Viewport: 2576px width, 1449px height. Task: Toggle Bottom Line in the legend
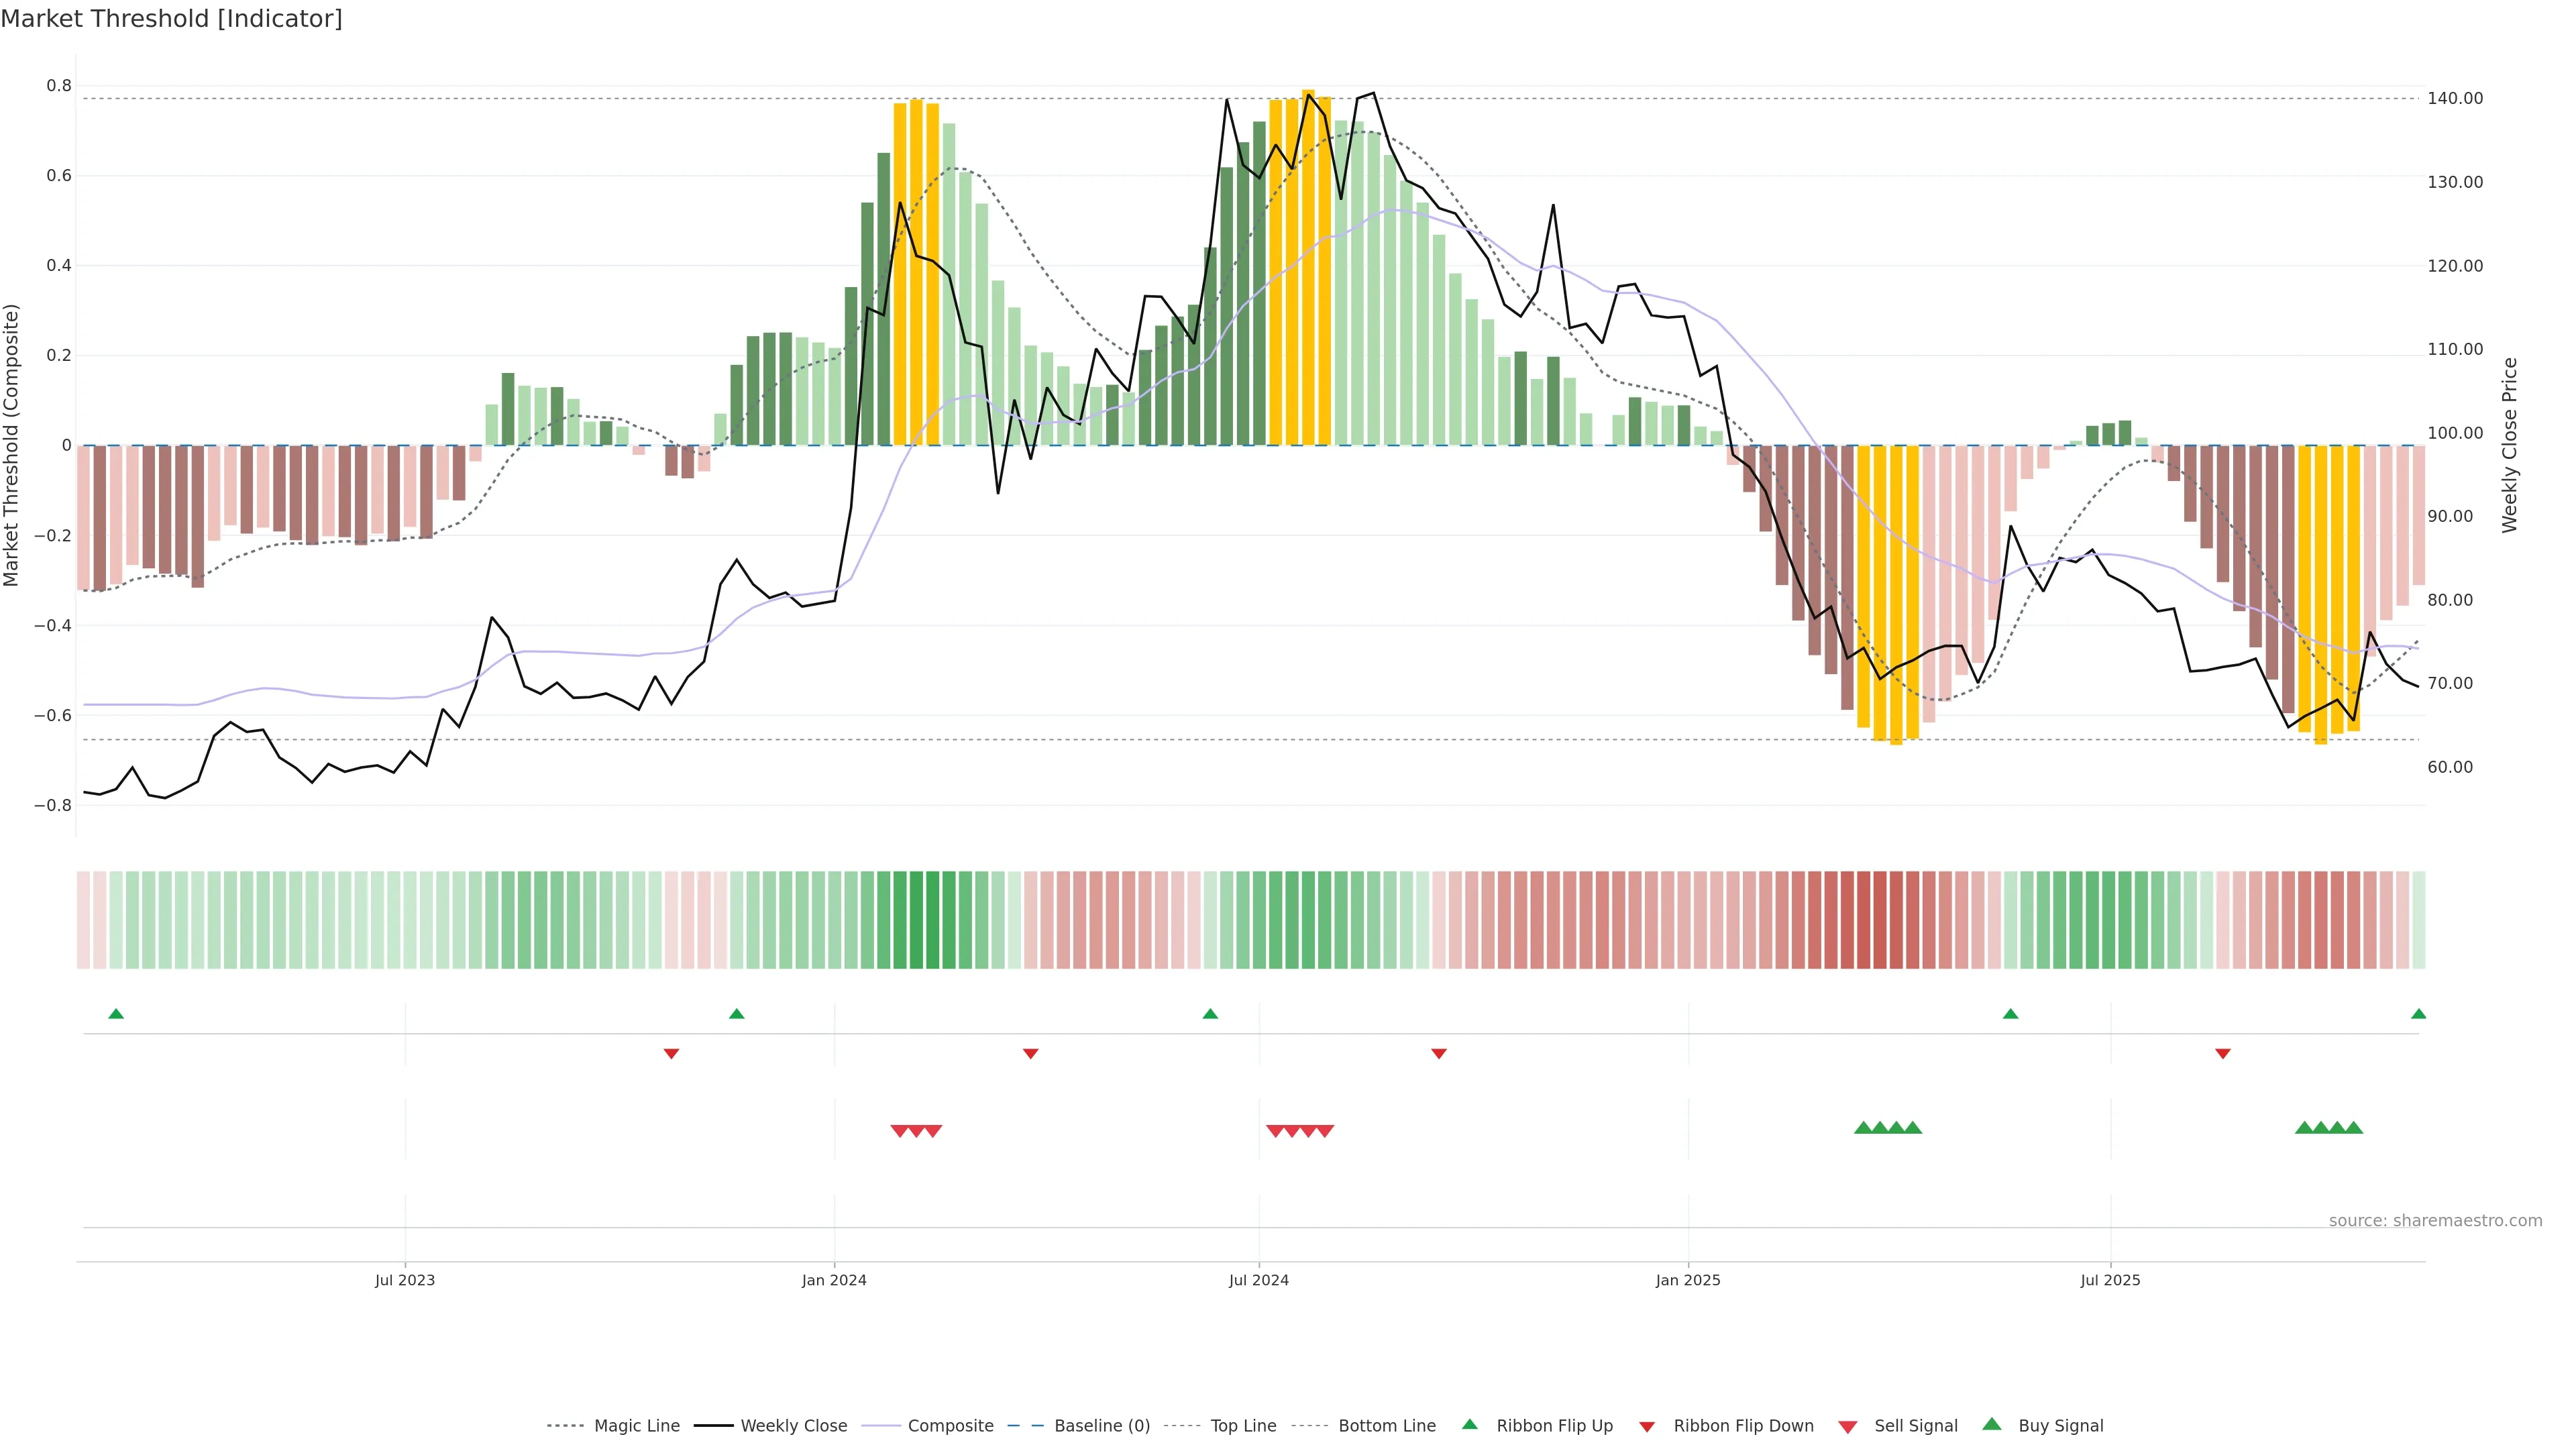[x=1386, y=1425]
